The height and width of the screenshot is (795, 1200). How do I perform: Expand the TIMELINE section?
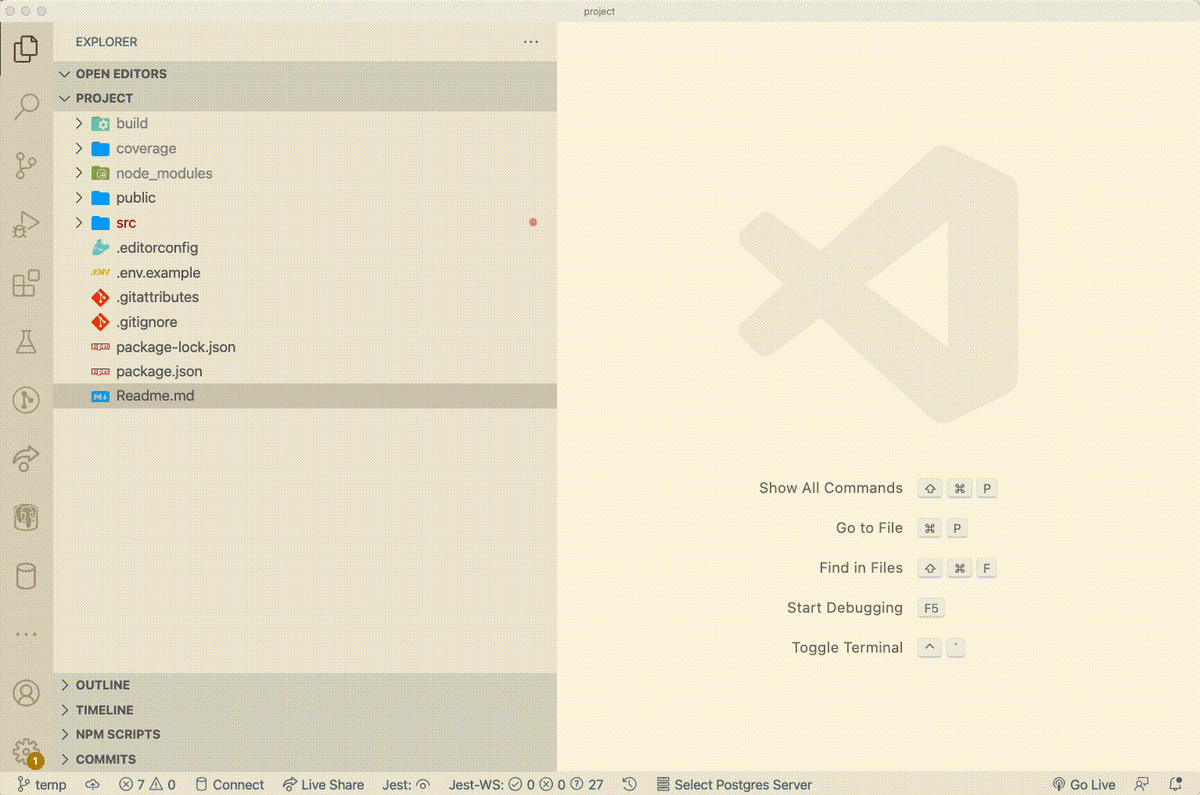(x=305, y=710)
